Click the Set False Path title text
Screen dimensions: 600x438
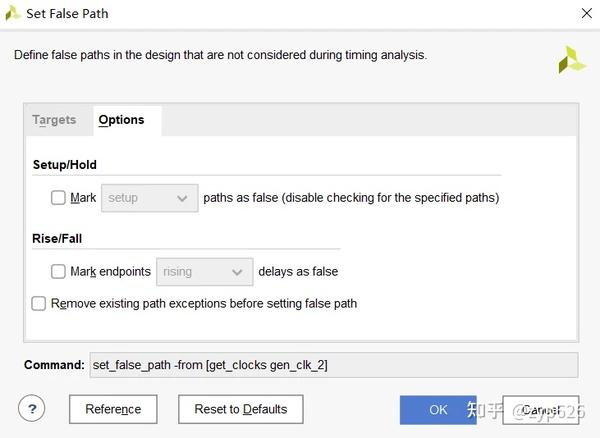[68, 14]
